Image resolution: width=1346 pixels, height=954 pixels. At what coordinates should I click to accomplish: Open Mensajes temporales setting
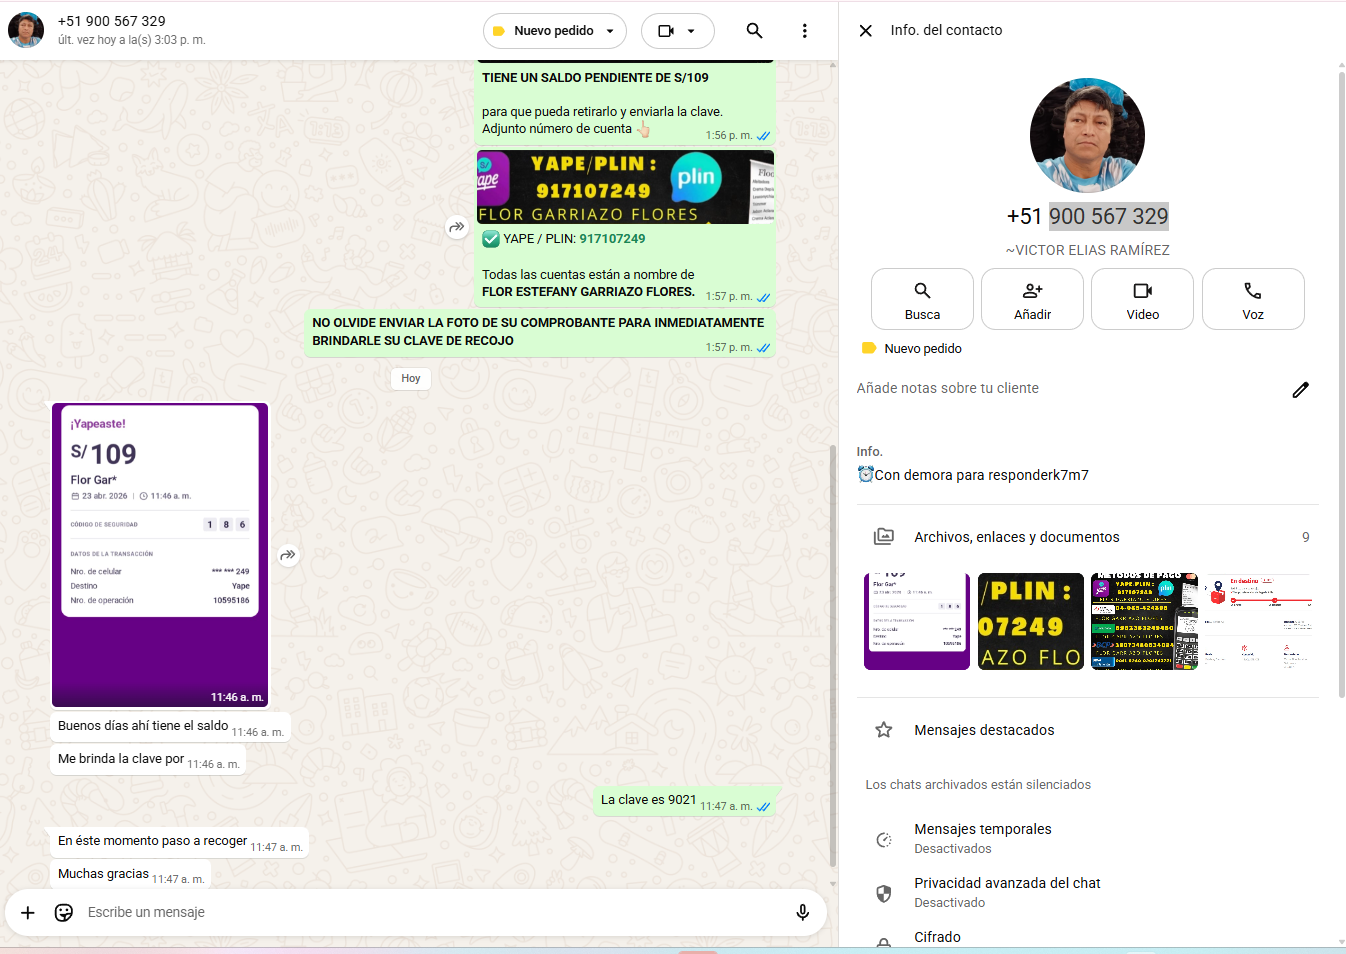(982, 838)
